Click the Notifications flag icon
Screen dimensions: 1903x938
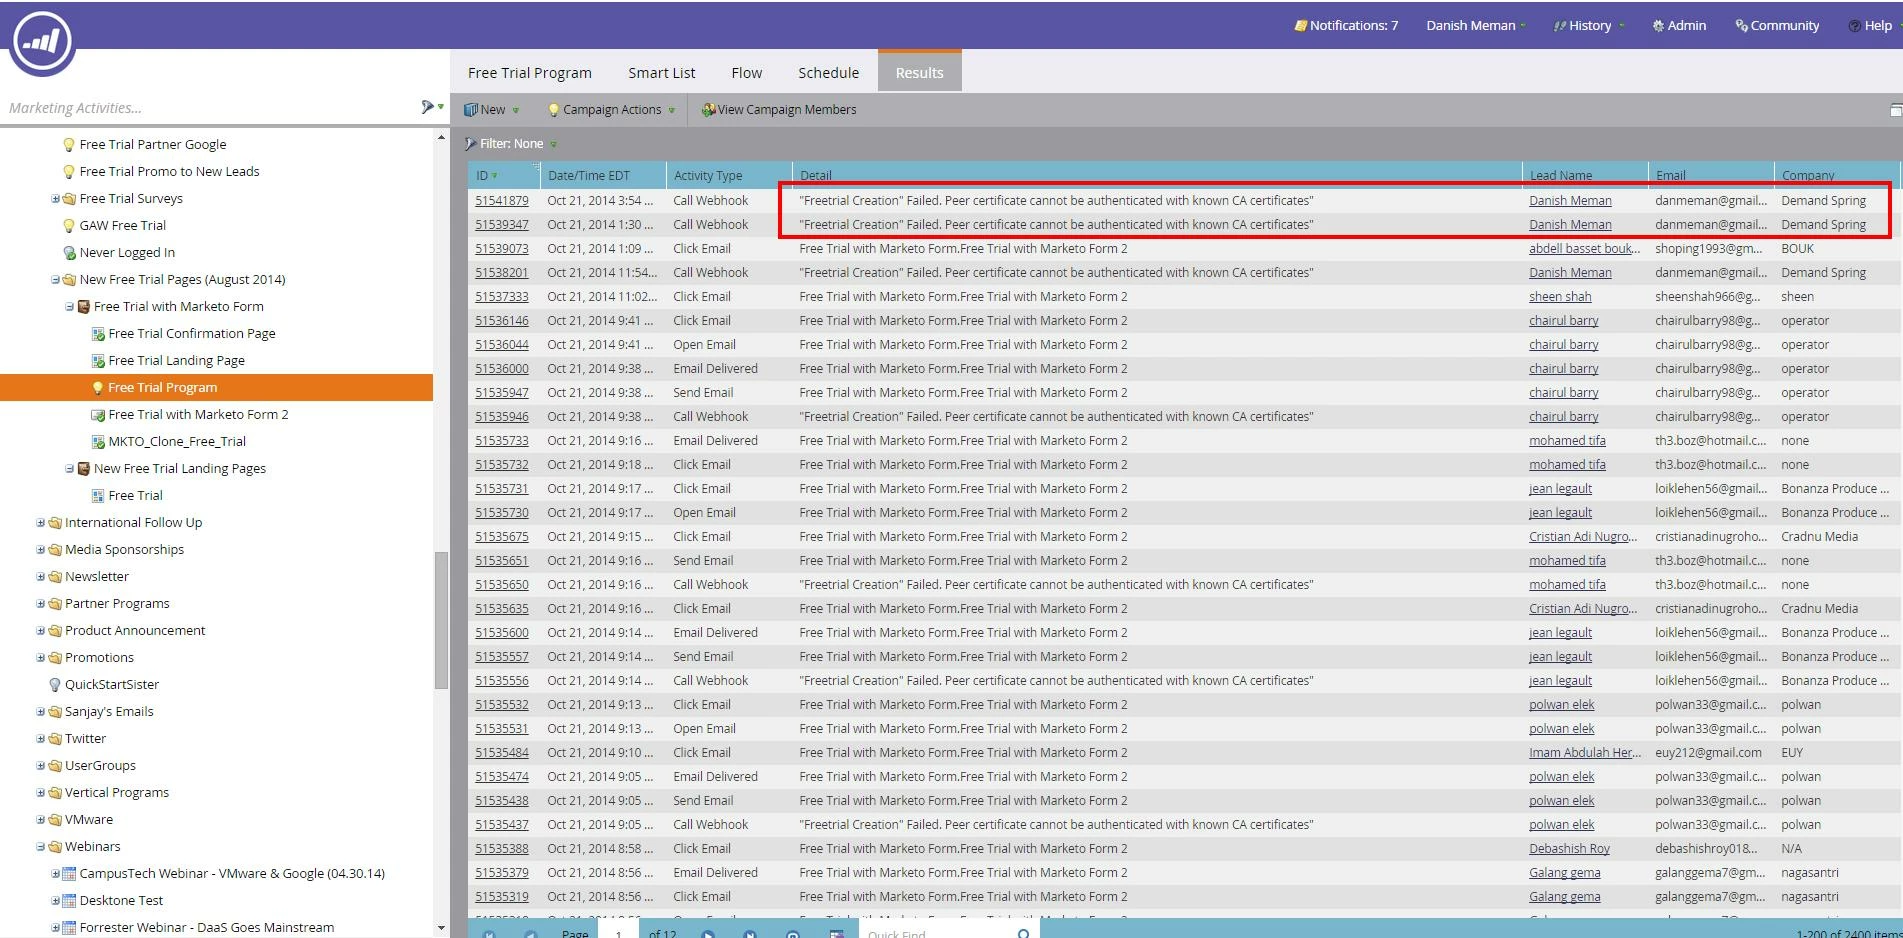(x=1301, y=26)
